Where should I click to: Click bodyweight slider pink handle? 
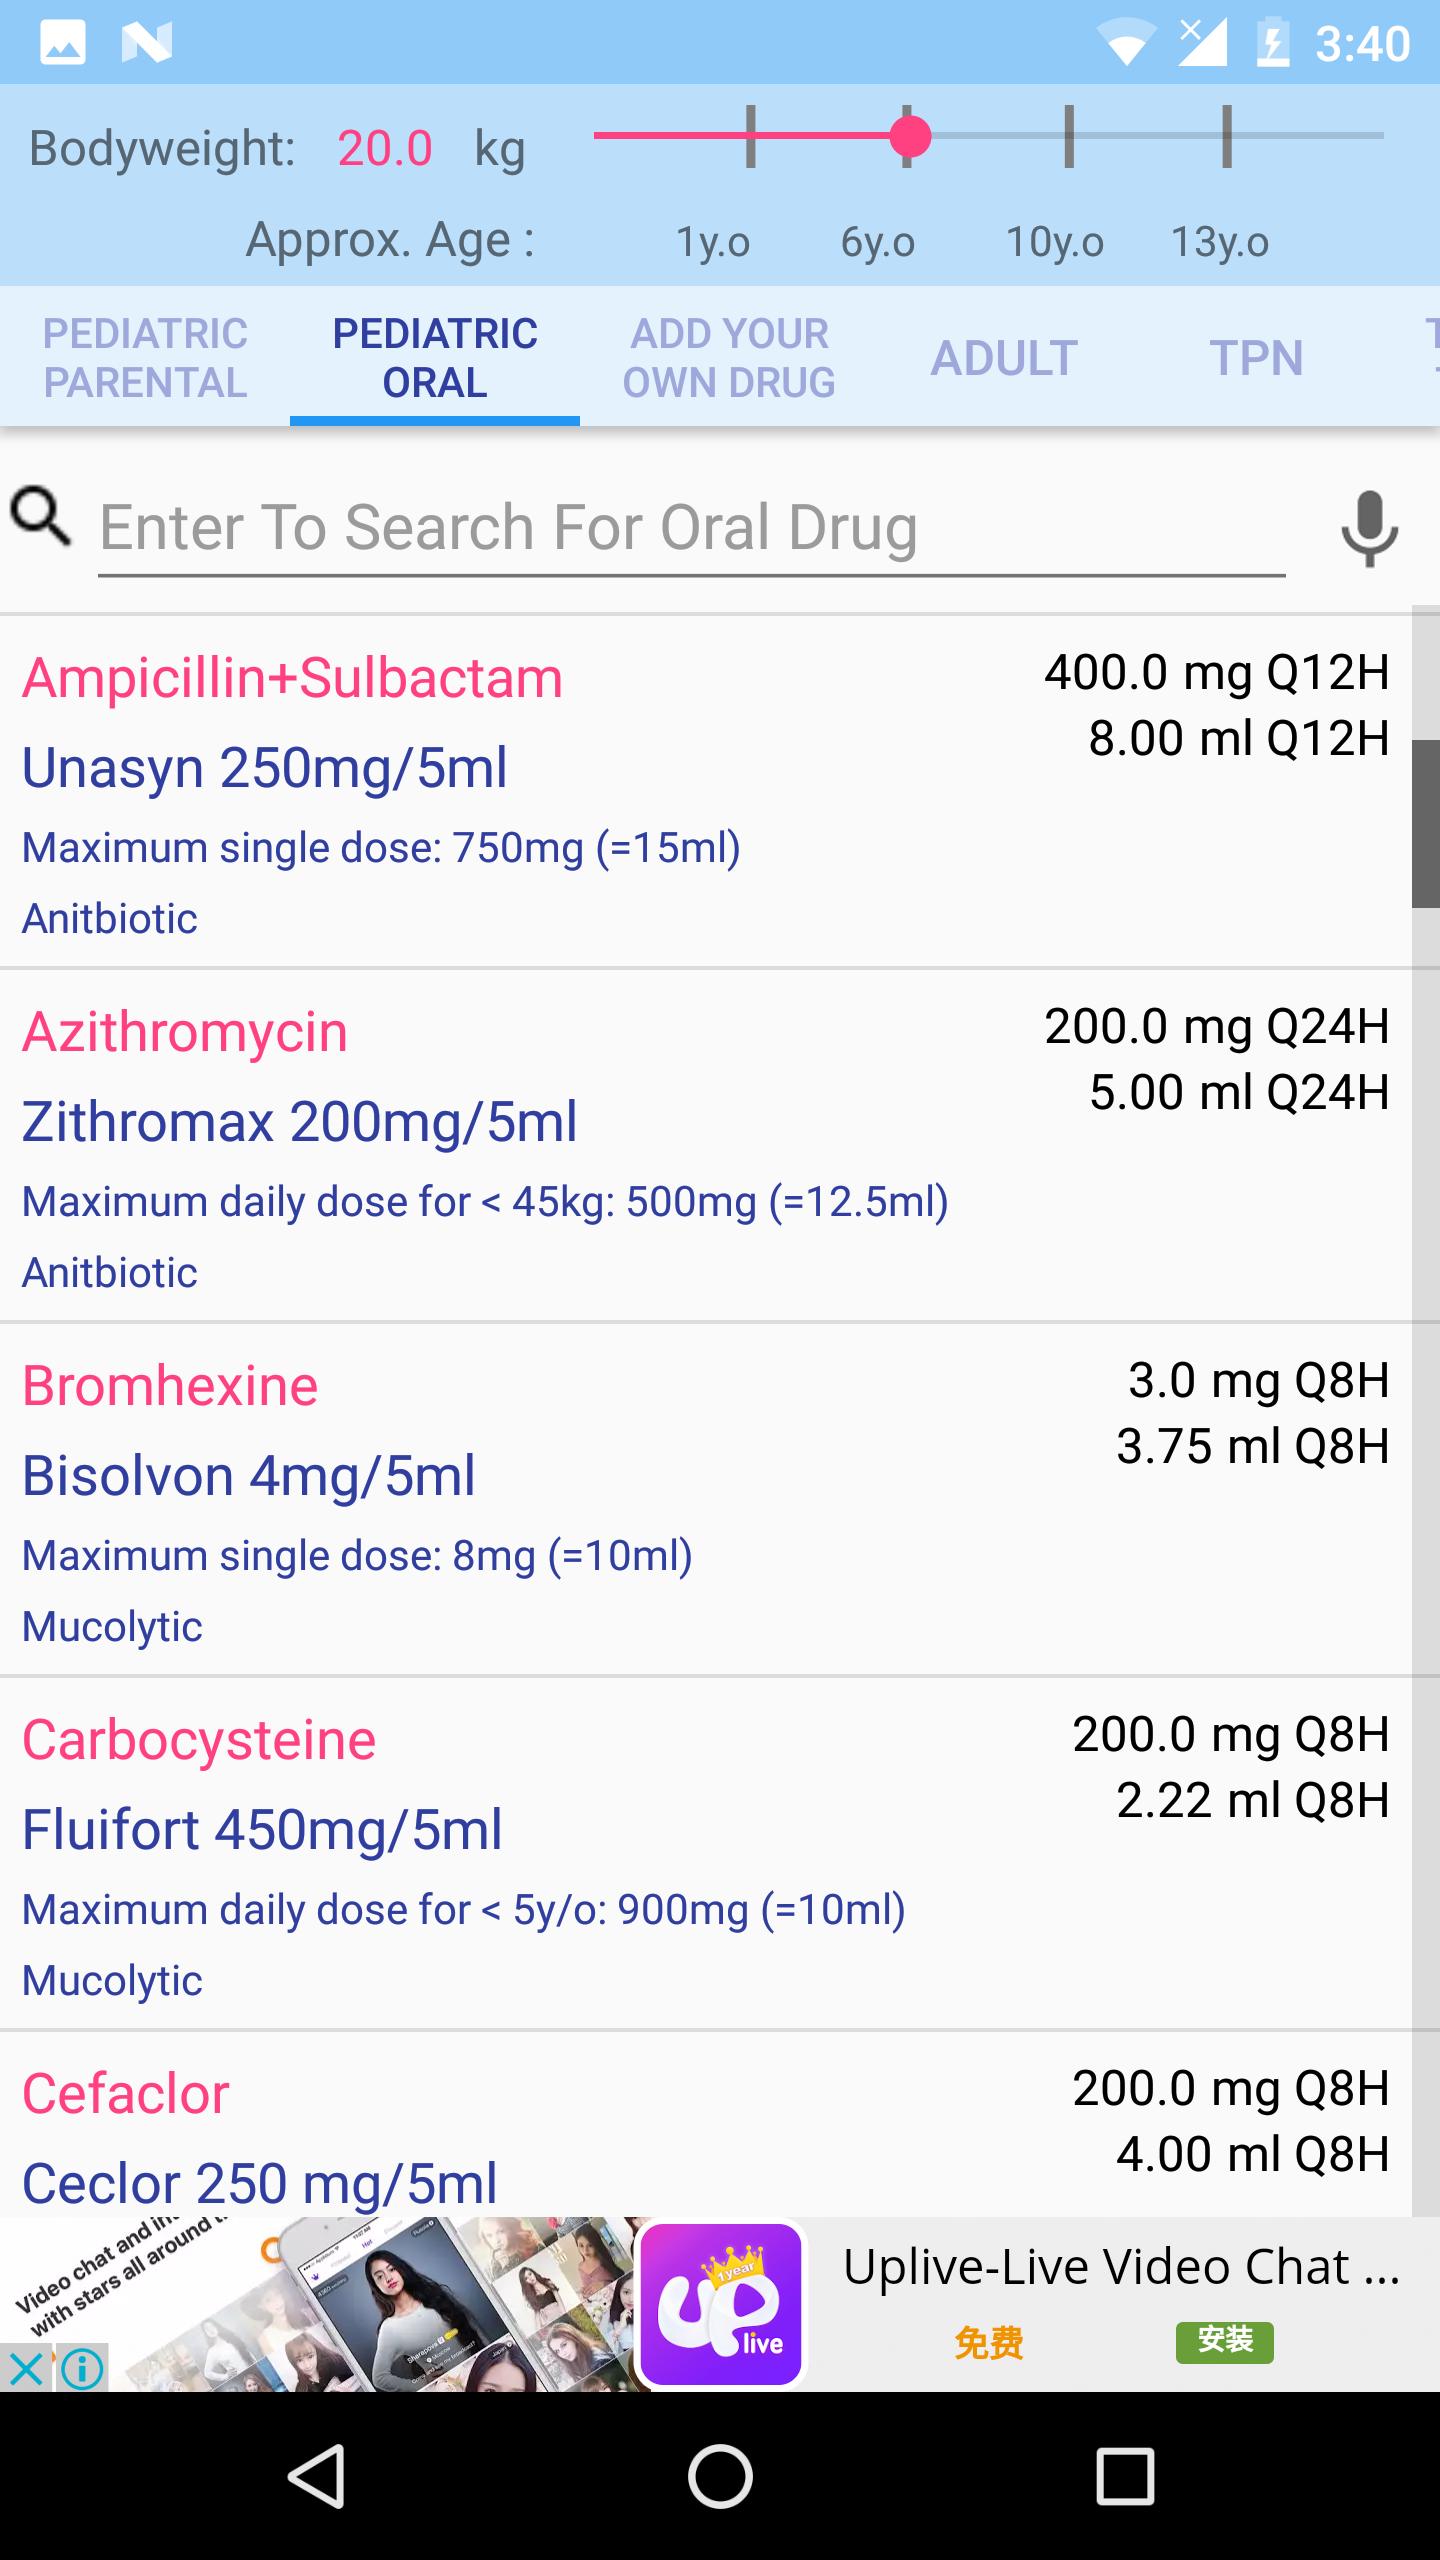point(910,136)
